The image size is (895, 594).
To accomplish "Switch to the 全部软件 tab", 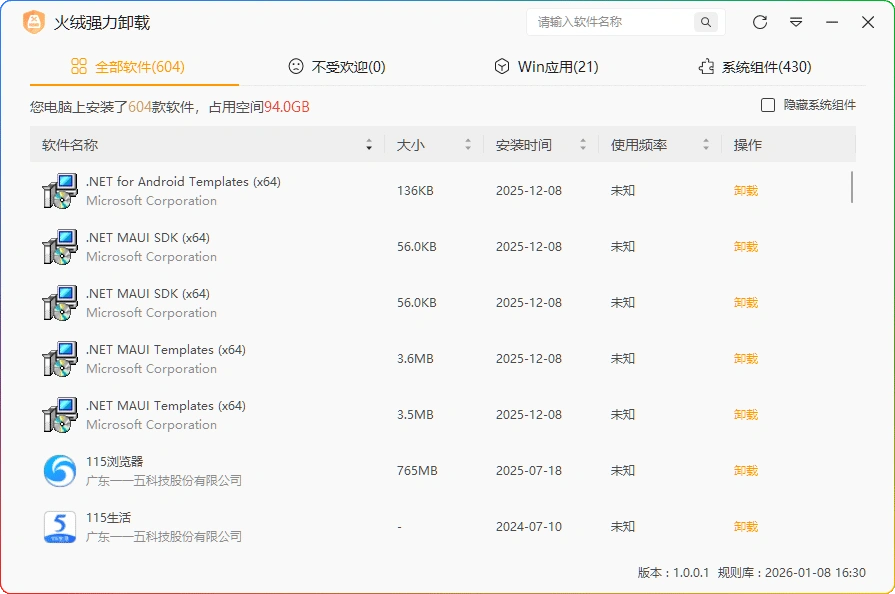I will point(136,66).
